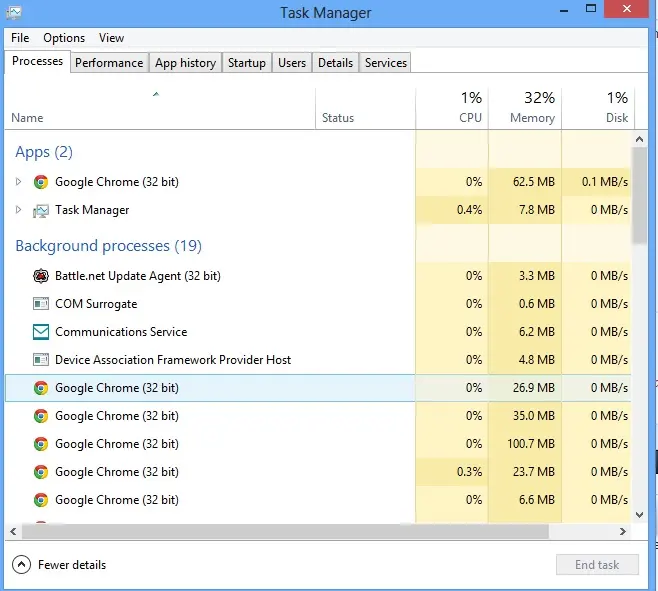Click the 0.6 MB memory value
Screen dimensions: 658x591
(x=537, y=303)
